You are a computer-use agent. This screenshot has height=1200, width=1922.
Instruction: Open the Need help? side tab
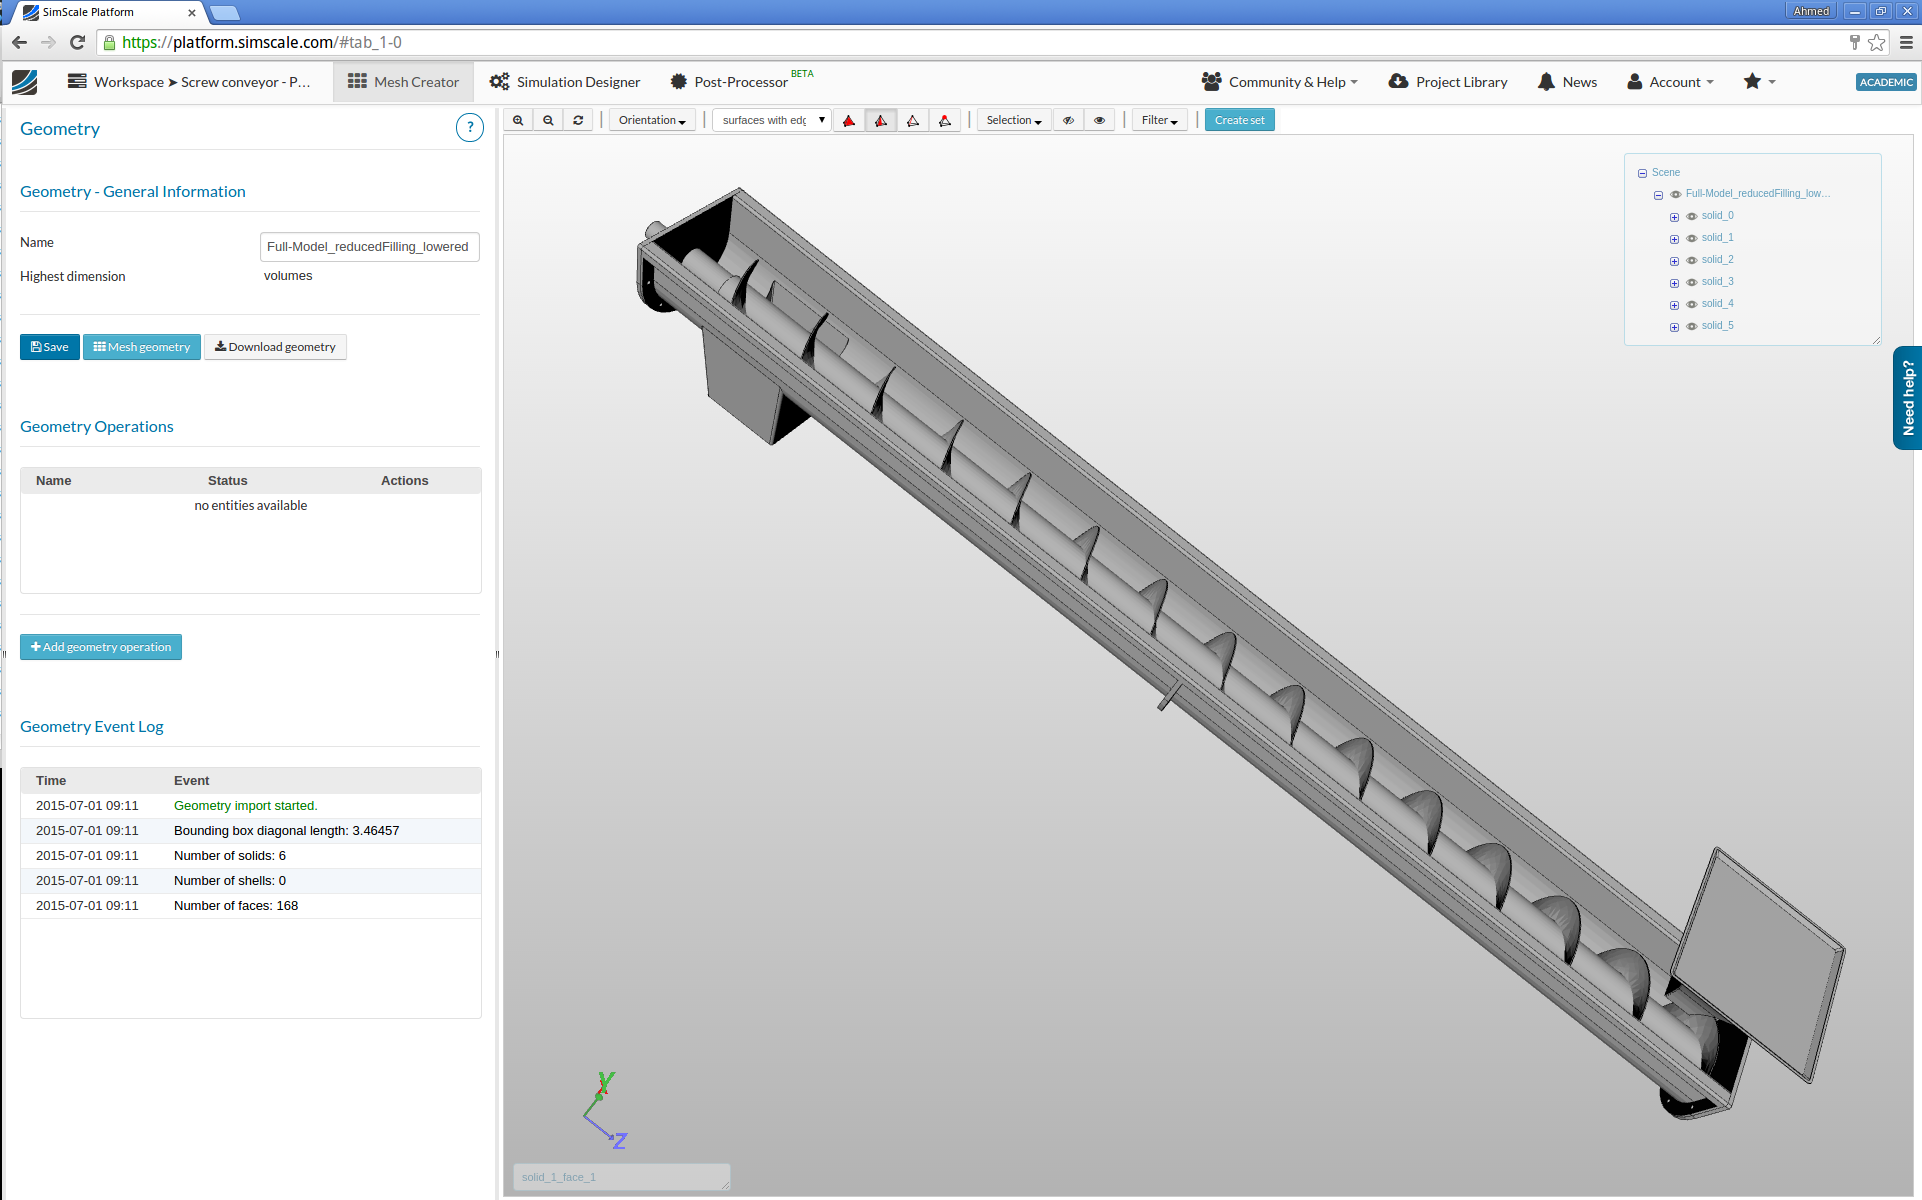pos(1907,398)
